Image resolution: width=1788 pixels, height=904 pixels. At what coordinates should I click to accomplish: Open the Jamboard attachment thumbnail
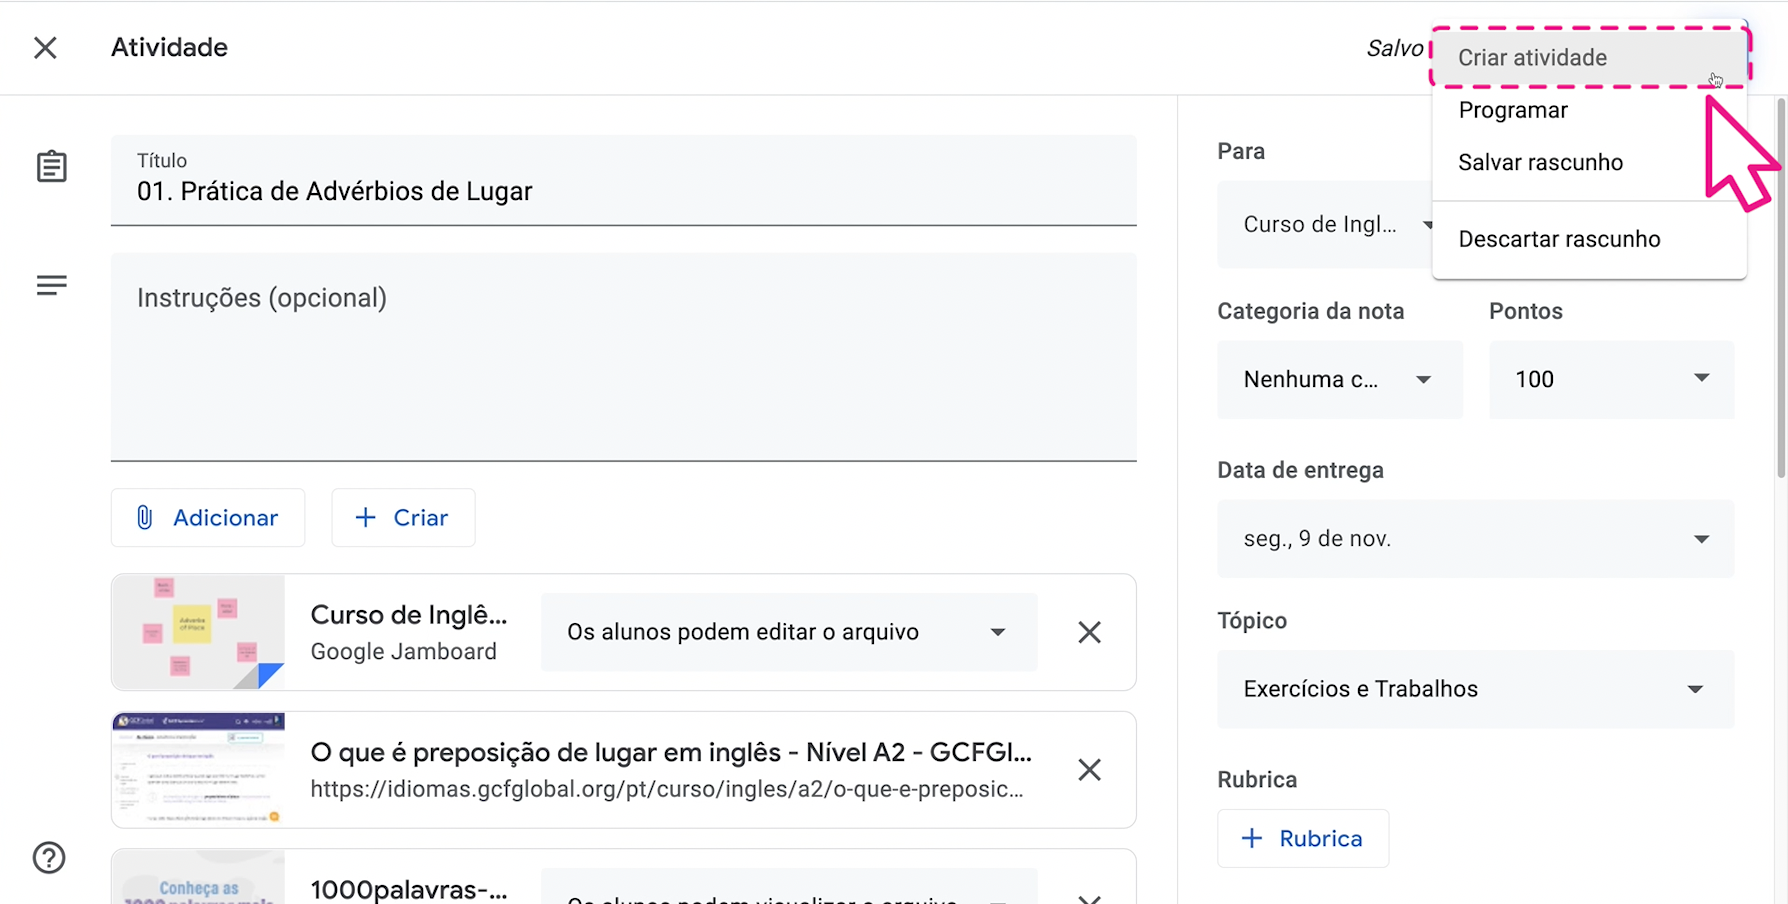[x=199, y=632]
